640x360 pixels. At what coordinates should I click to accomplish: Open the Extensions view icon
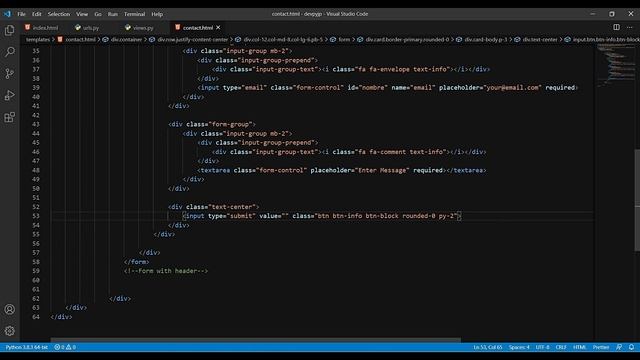click(9, 118)
